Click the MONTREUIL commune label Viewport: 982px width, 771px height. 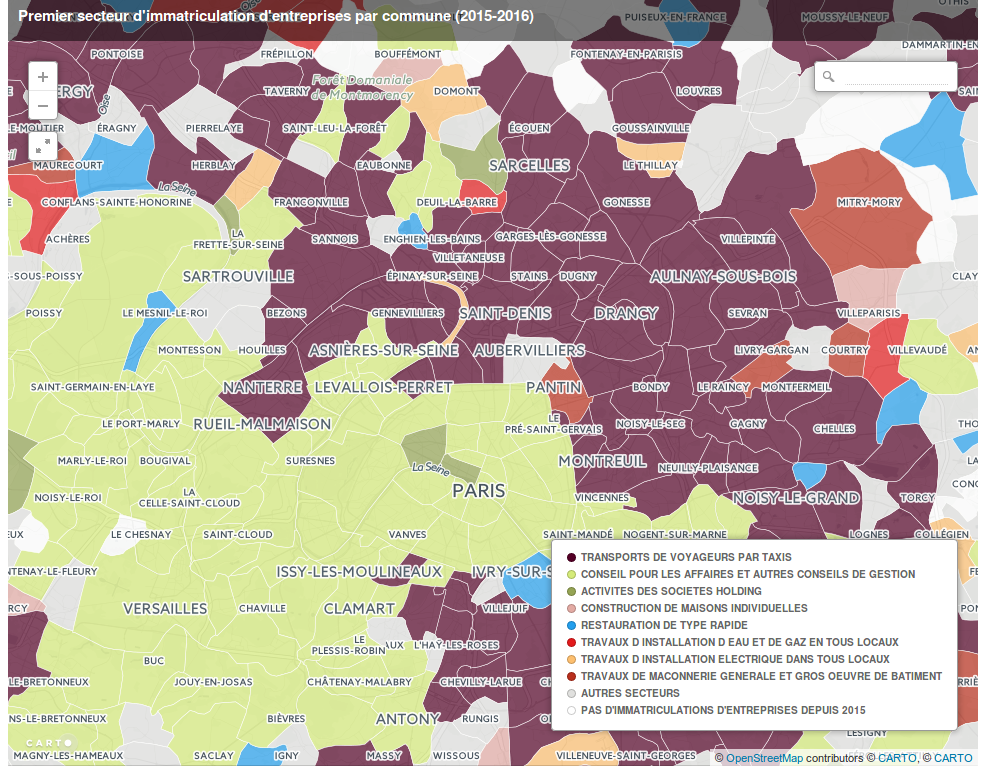[x=602, y=462]
